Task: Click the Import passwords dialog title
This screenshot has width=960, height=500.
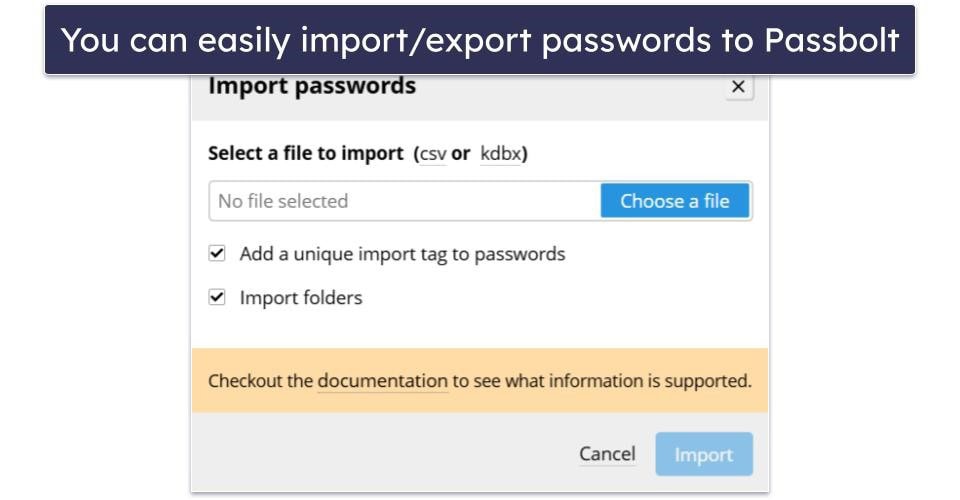Action: pyautogui.click(x=312, y=86)
